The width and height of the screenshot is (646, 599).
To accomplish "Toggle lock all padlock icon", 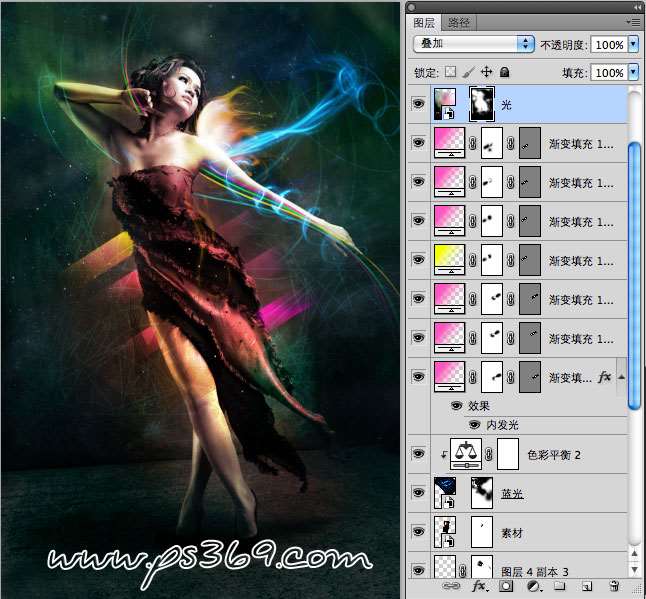I will pyautogui.click(x=504, y=73).
